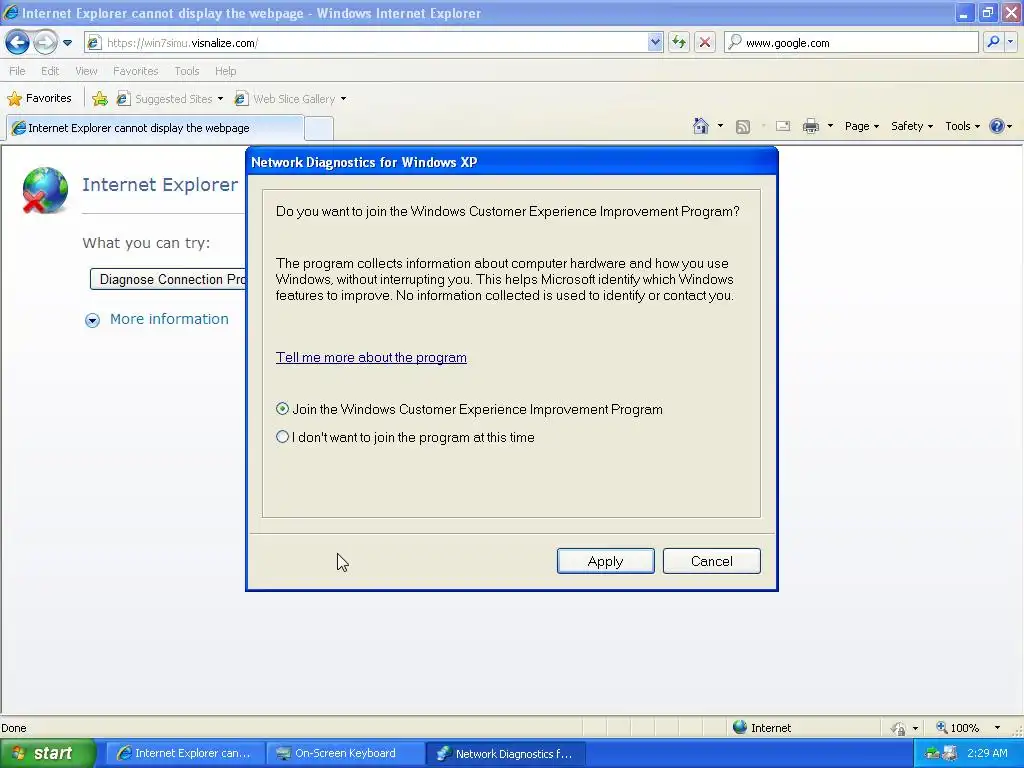
Task: Stop loading with the red X icon
Action: coord(705,42)
